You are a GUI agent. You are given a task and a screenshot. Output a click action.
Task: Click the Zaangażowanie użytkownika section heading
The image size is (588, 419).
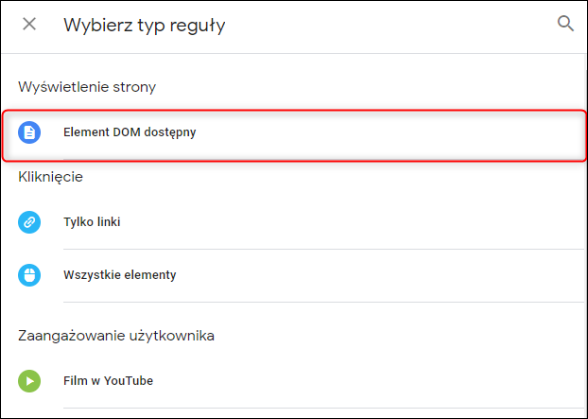click(116, 336)
